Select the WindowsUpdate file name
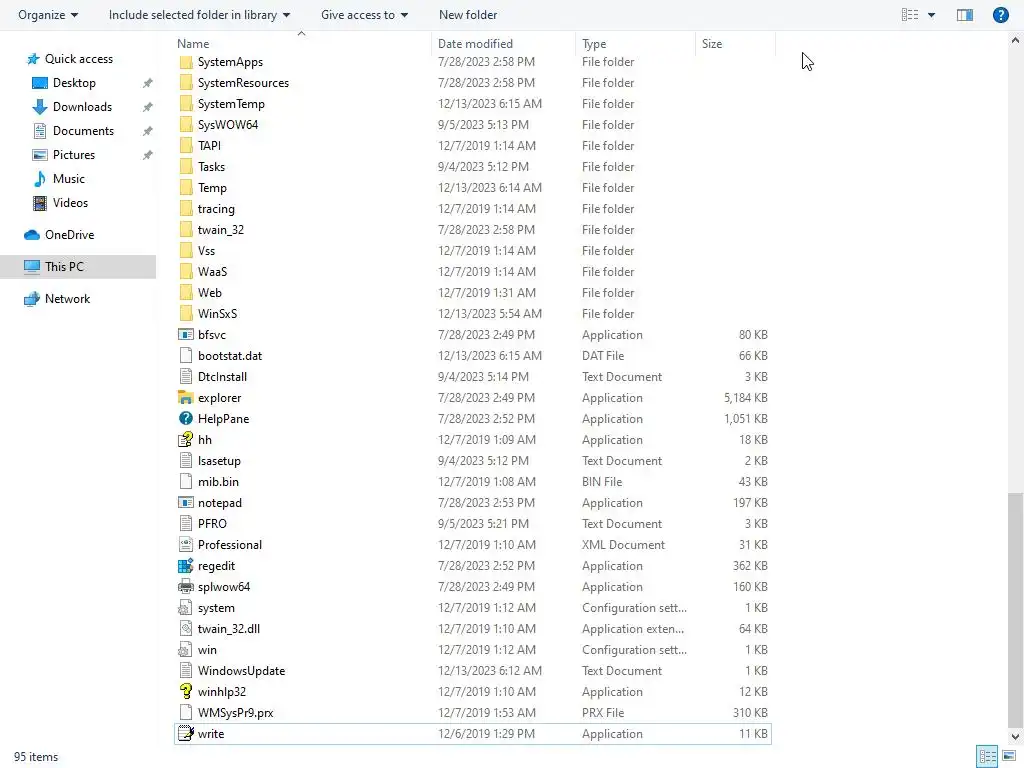The width and height of the screenshot is (1024, 768). click(241, 671)
